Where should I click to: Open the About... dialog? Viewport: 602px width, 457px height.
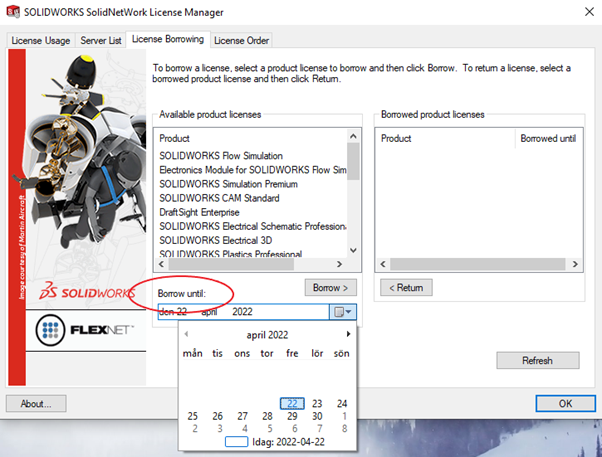pyautogui.click(x=36, y=404)
